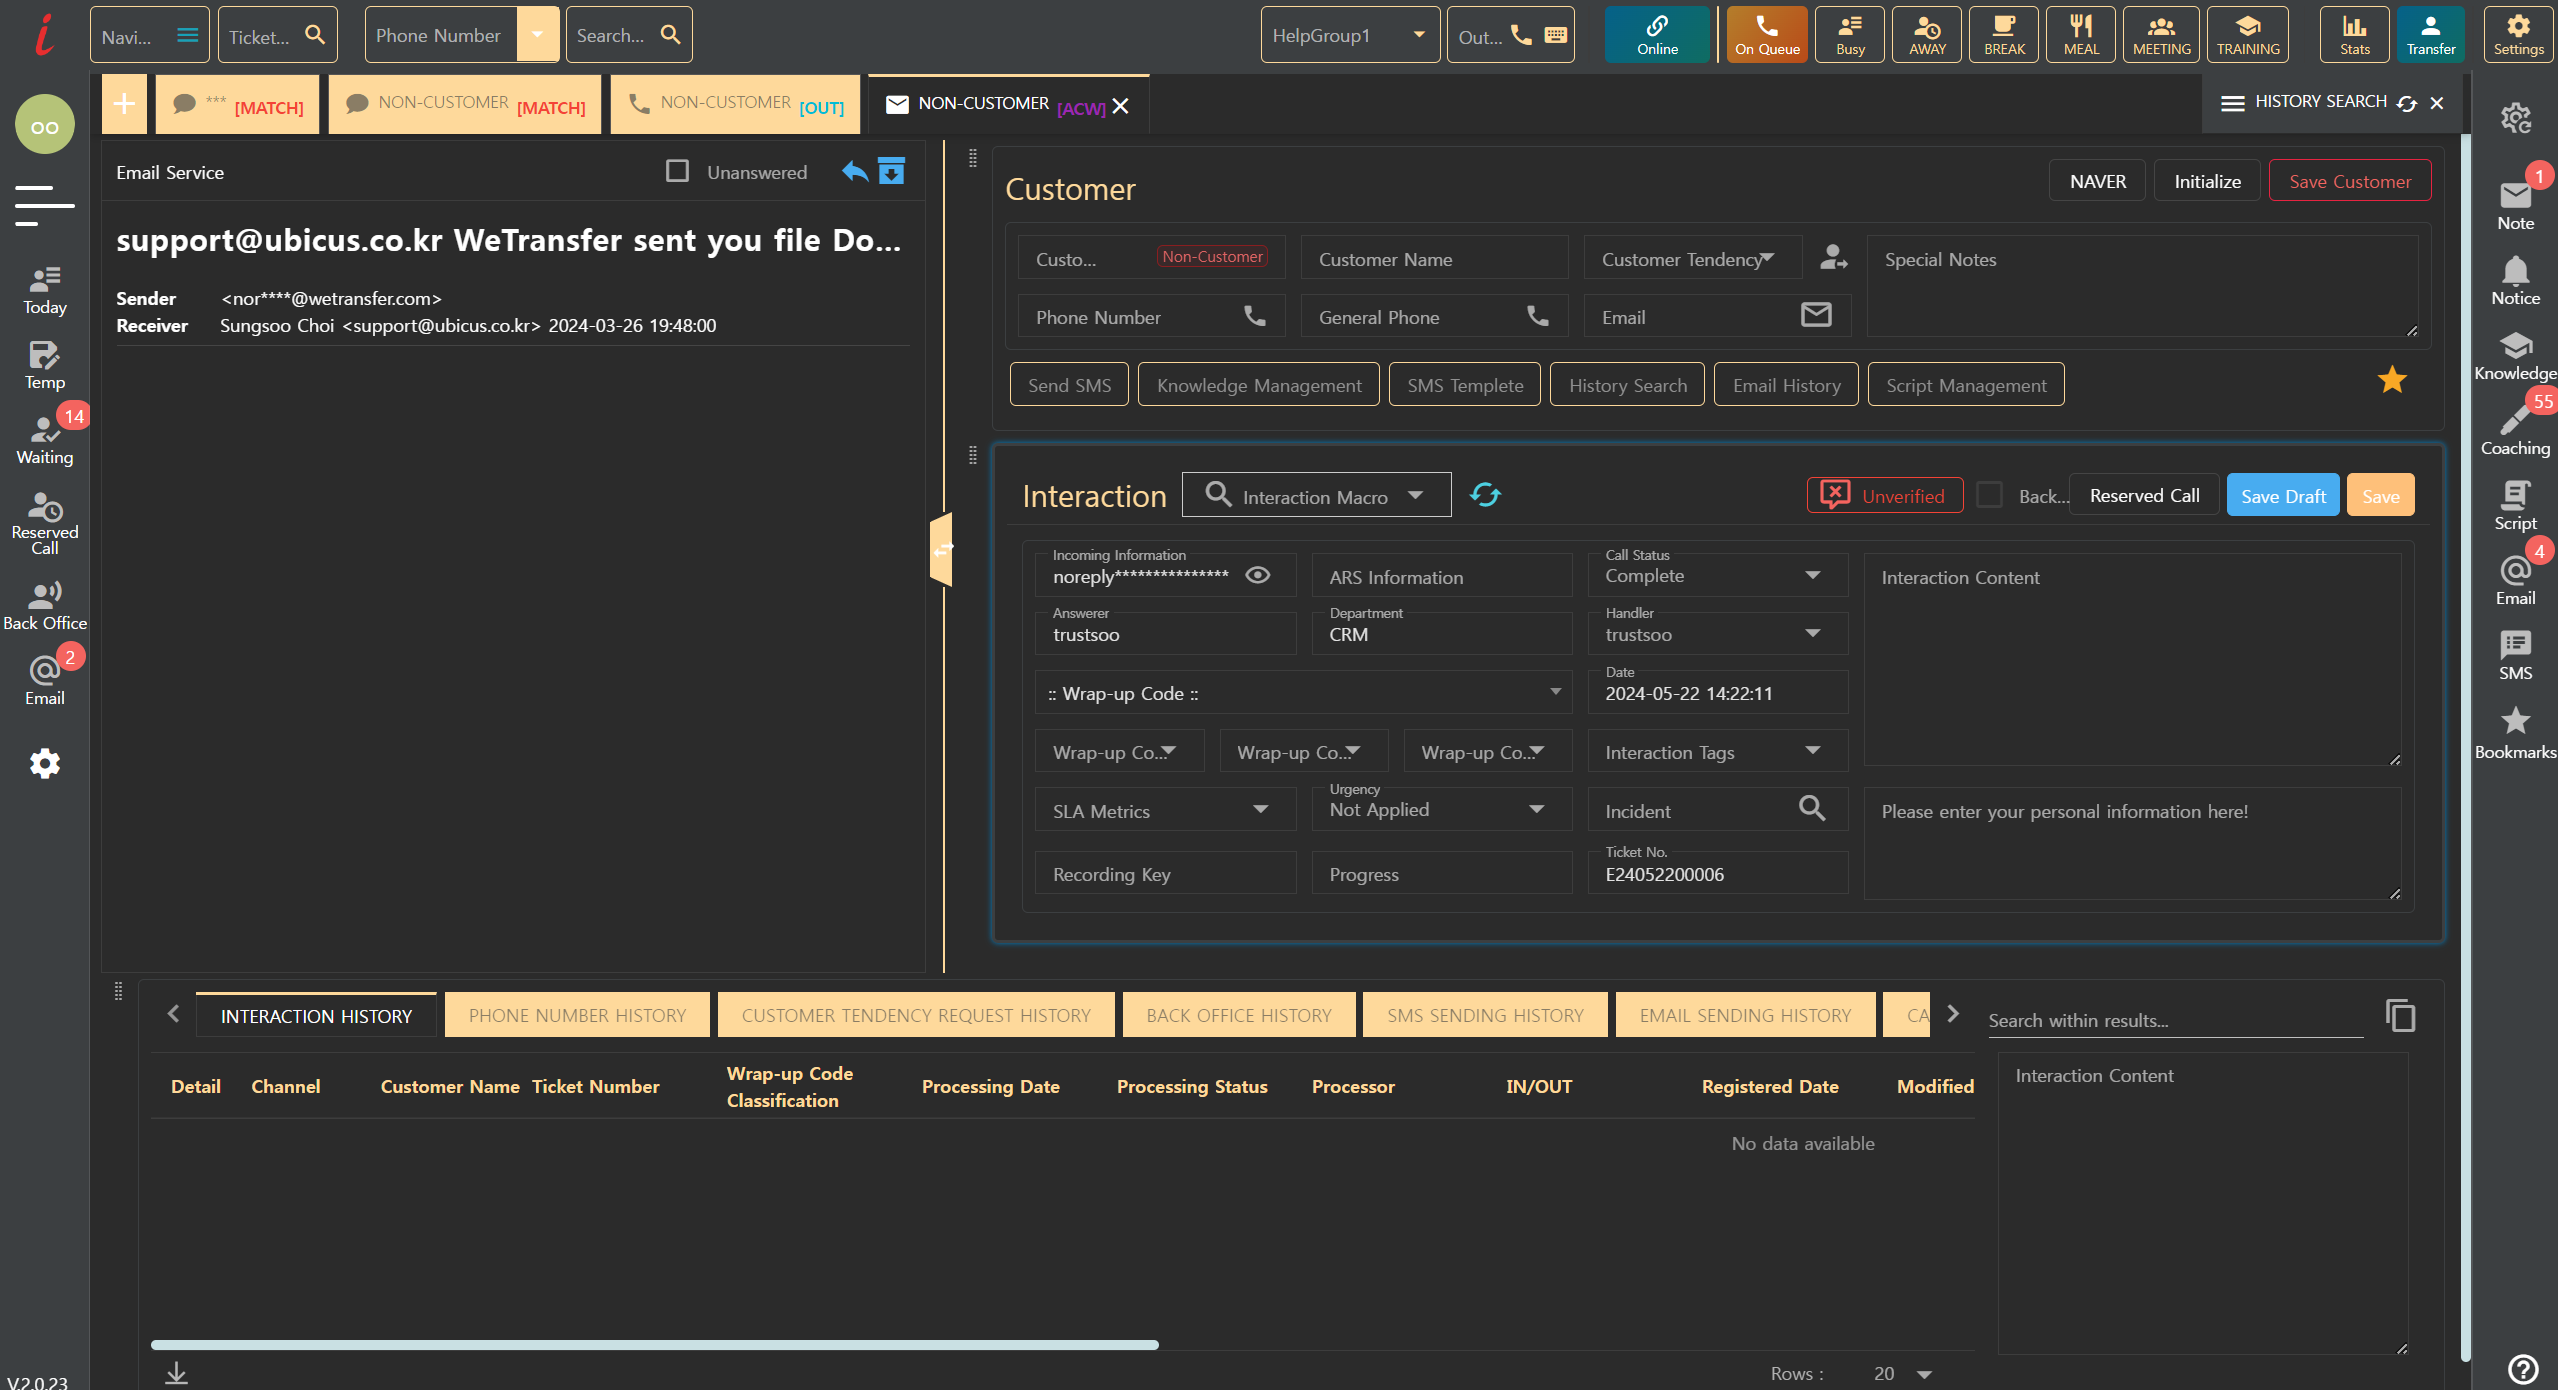
Task: Click the reply arrow in Email Service
Action: pyautogui.click(x=854, y=172)
